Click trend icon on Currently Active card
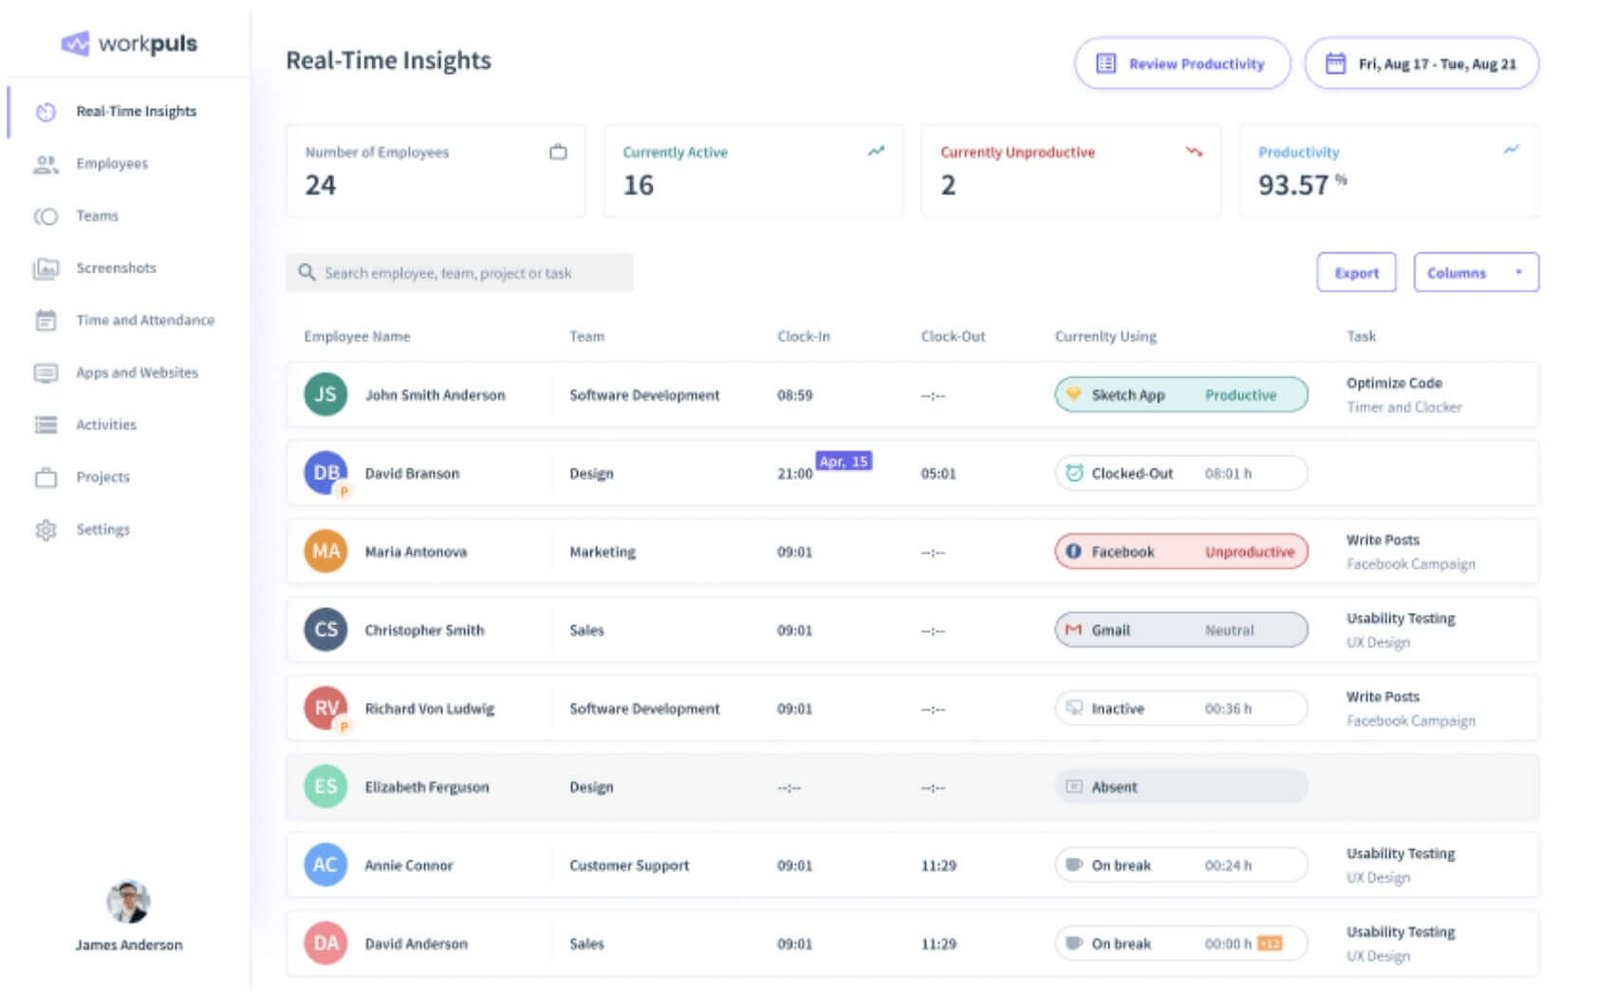The height and width of the screenshot is (996, 1600). (876, 151)
